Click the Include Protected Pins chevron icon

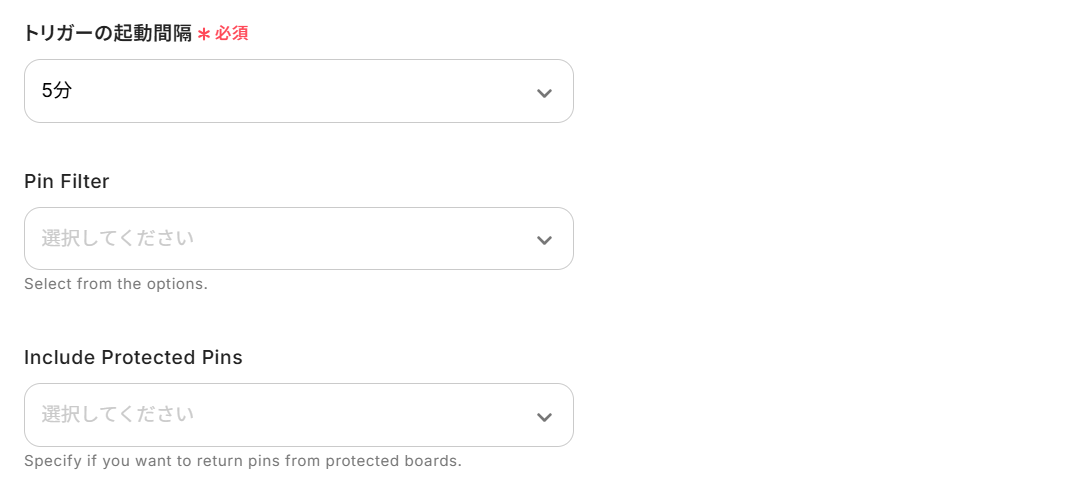click(x=544, y=416)
